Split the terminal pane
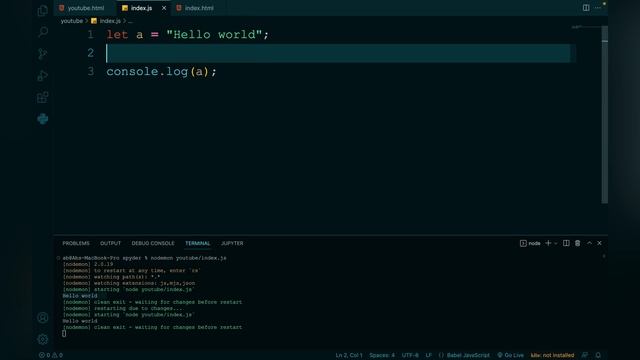 coord(566,243)
